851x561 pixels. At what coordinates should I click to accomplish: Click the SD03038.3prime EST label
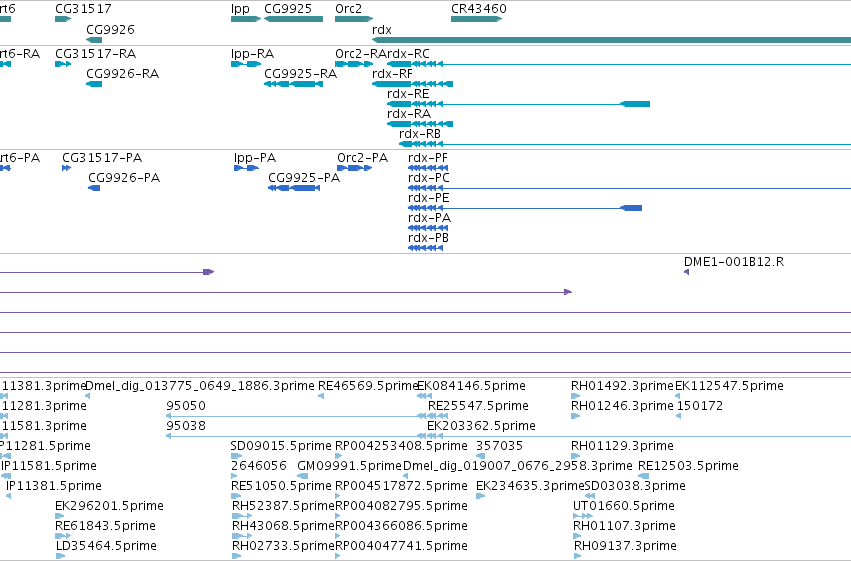click(635, 486)
